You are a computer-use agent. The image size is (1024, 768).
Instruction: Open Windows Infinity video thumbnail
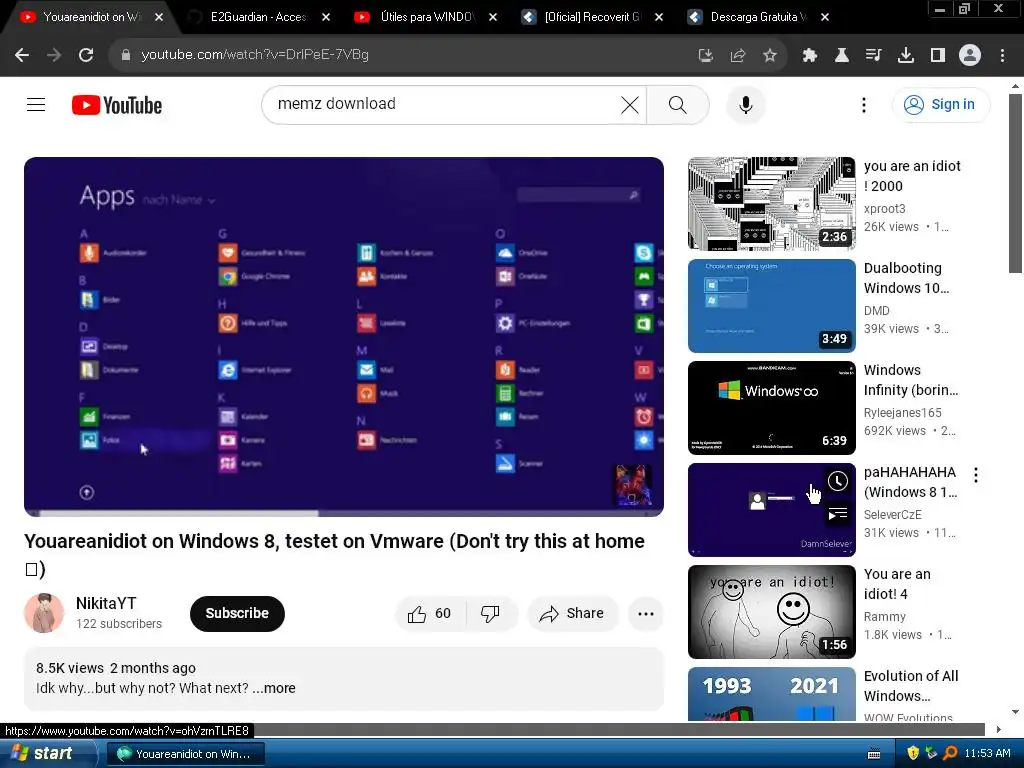coord(771,408)
